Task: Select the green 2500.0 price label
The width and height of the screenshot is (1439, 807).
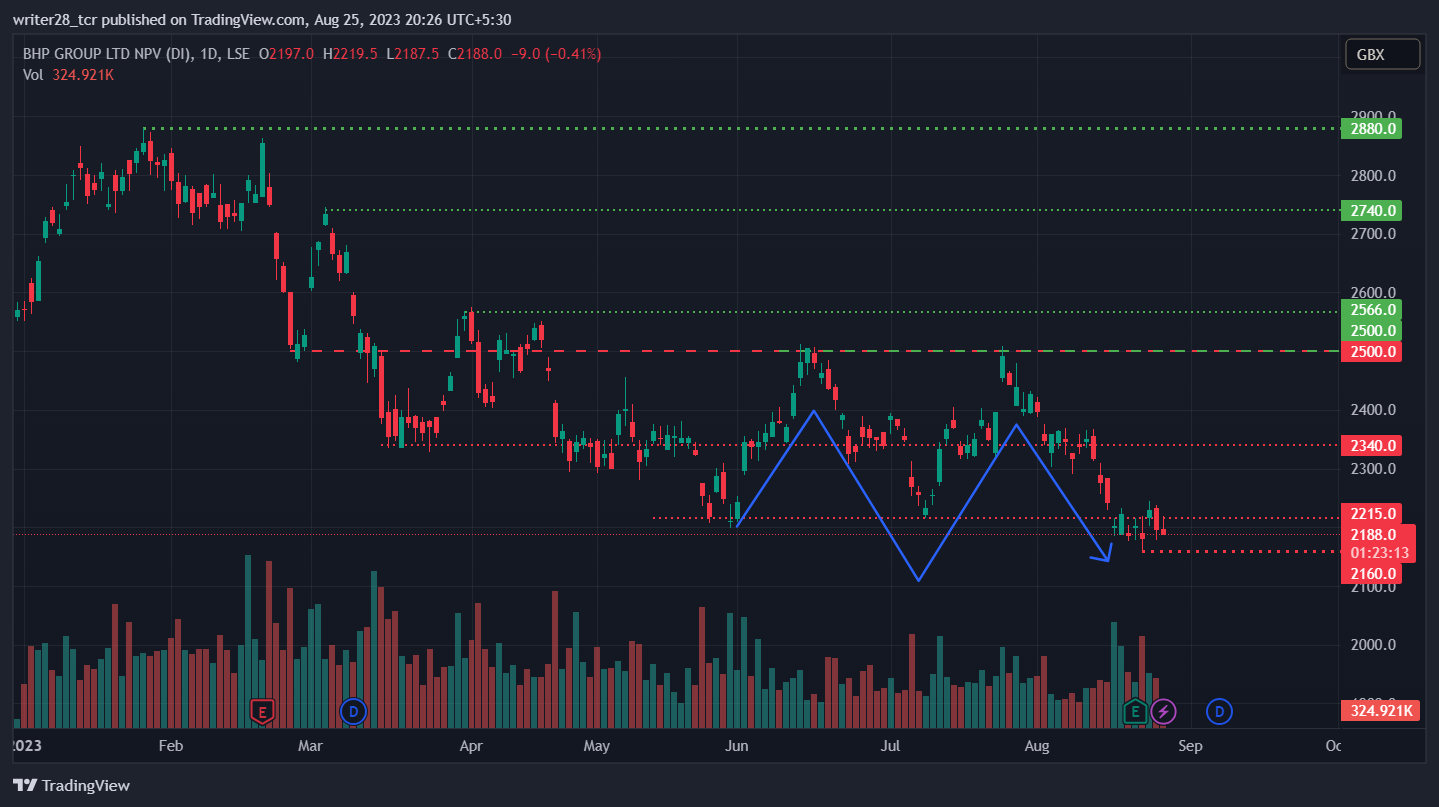Action: click(x=1372, y=331)
